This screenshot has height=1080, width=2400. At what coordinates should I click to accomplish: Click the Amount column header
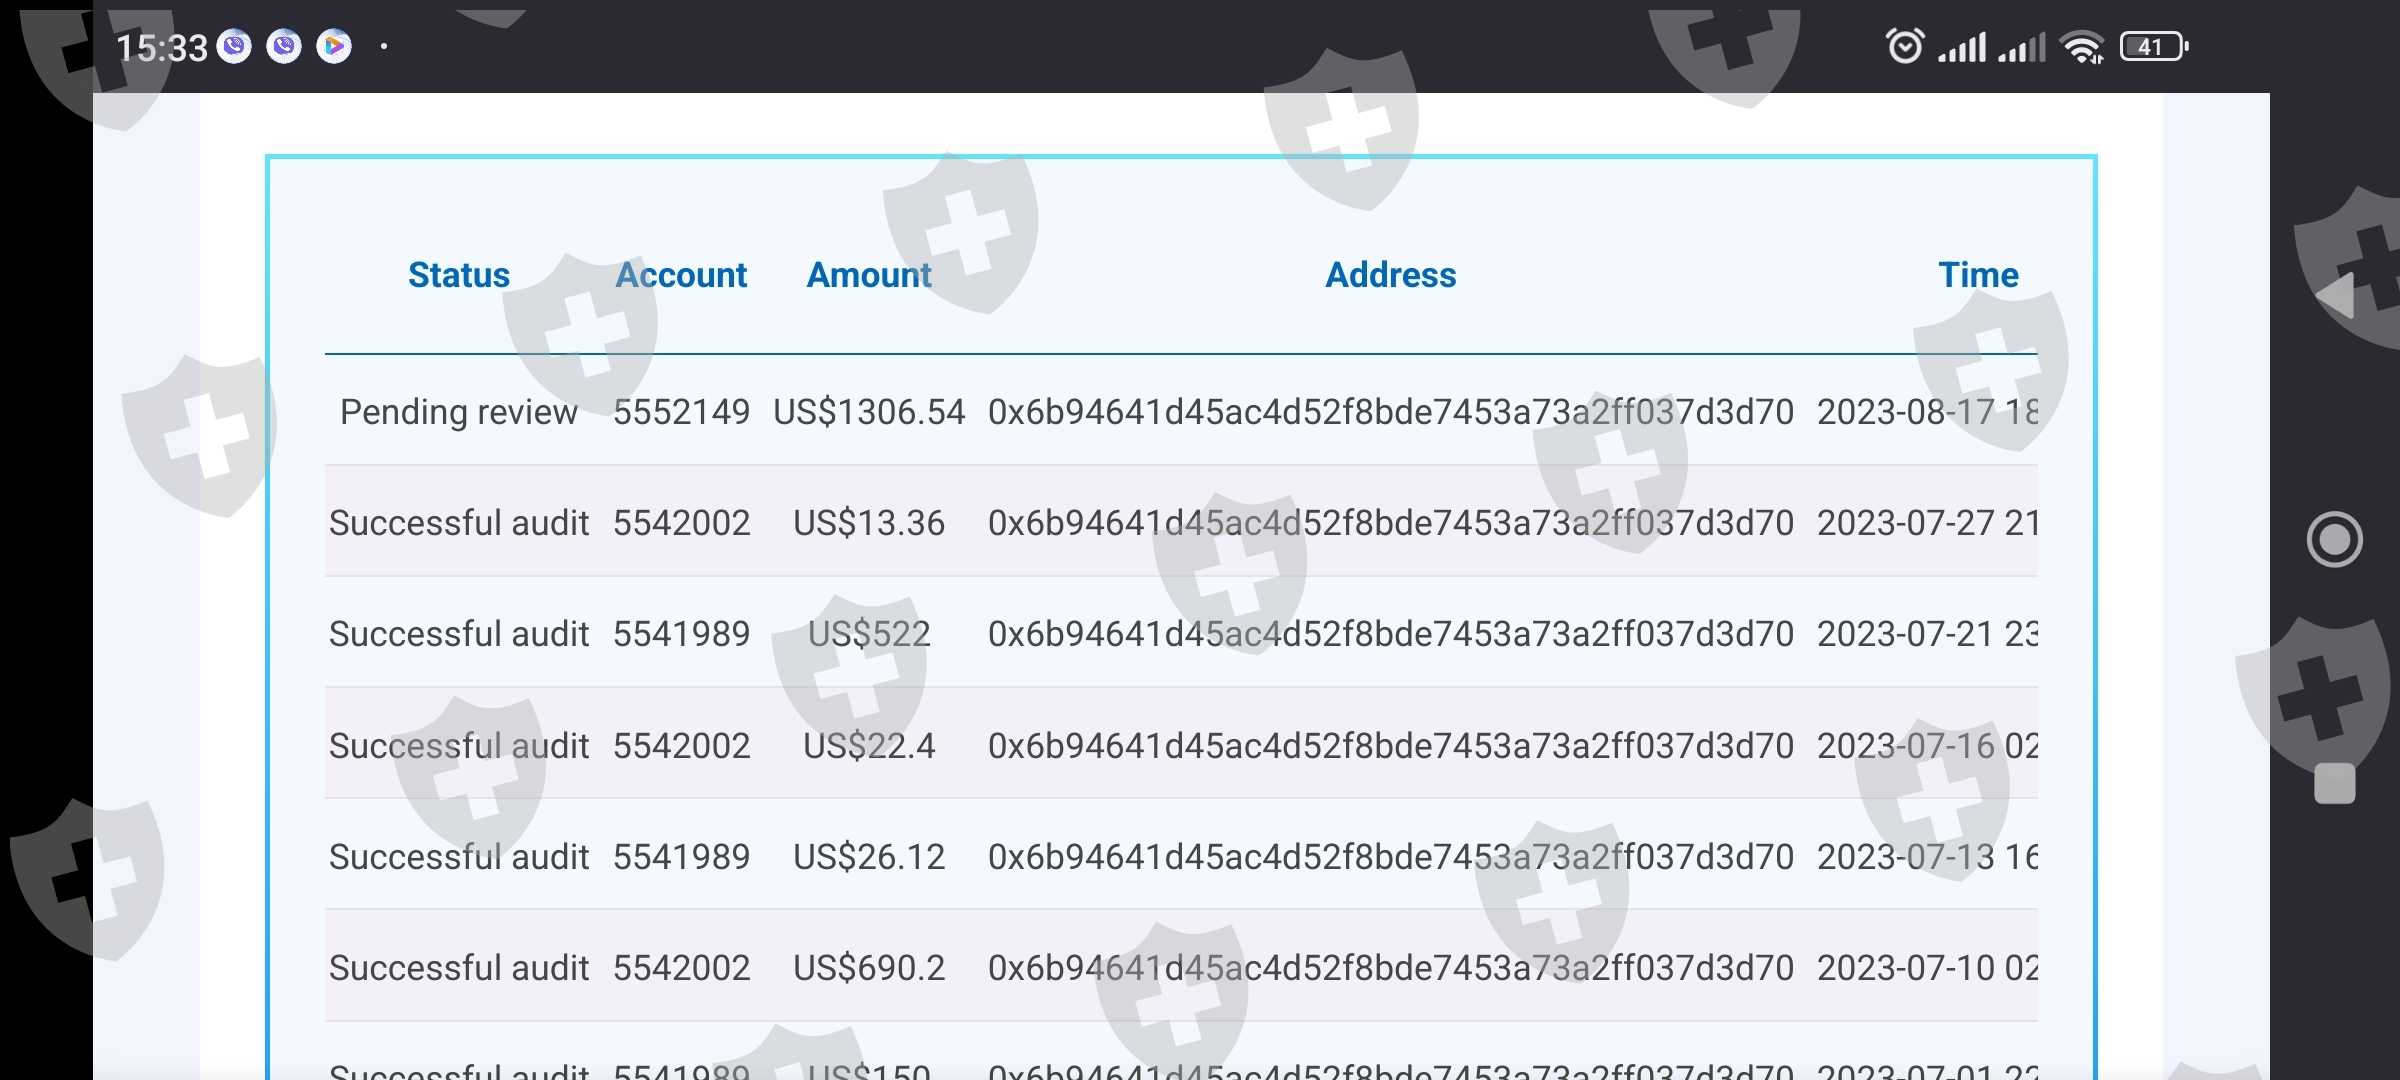click(869, 275)
